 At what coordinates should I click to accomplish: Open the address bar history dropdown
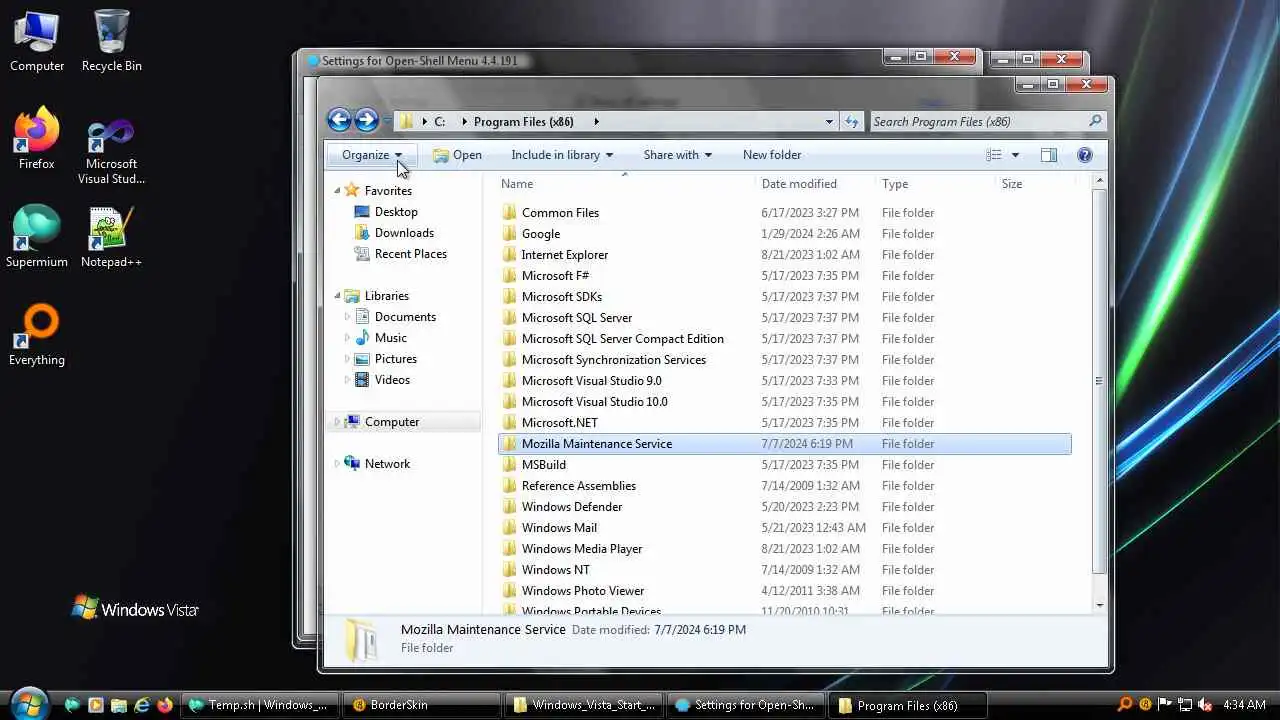829,122
